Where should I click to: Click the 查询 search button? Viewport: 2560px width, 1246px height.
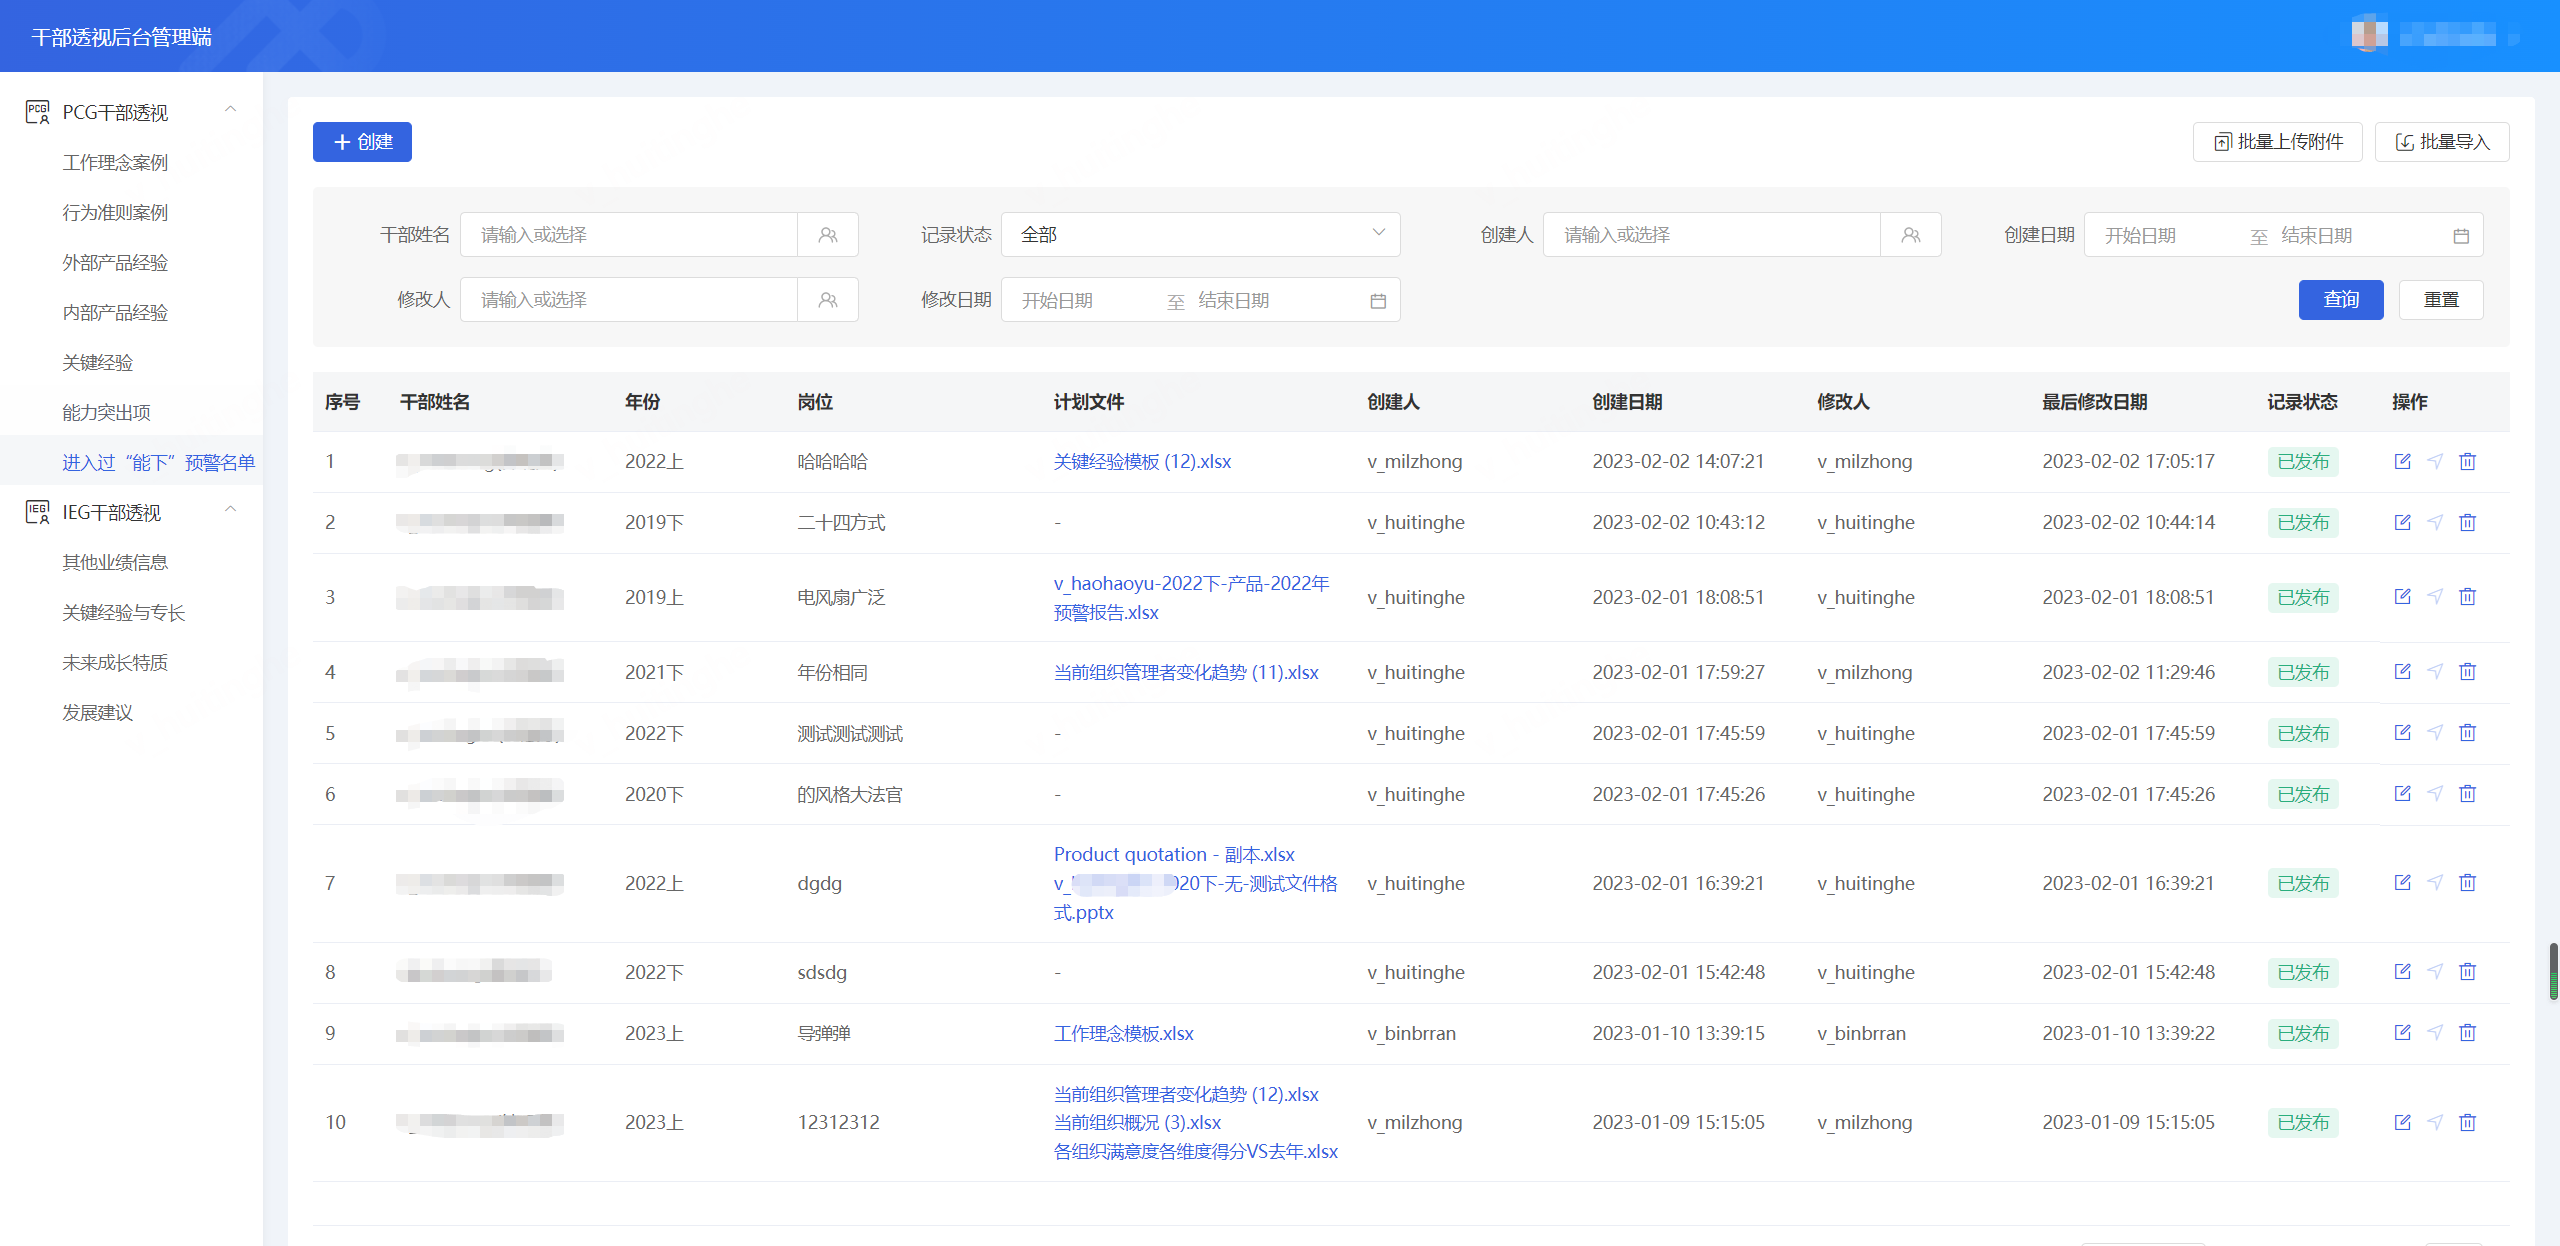pyautogui.click(x=2341, y=300)
